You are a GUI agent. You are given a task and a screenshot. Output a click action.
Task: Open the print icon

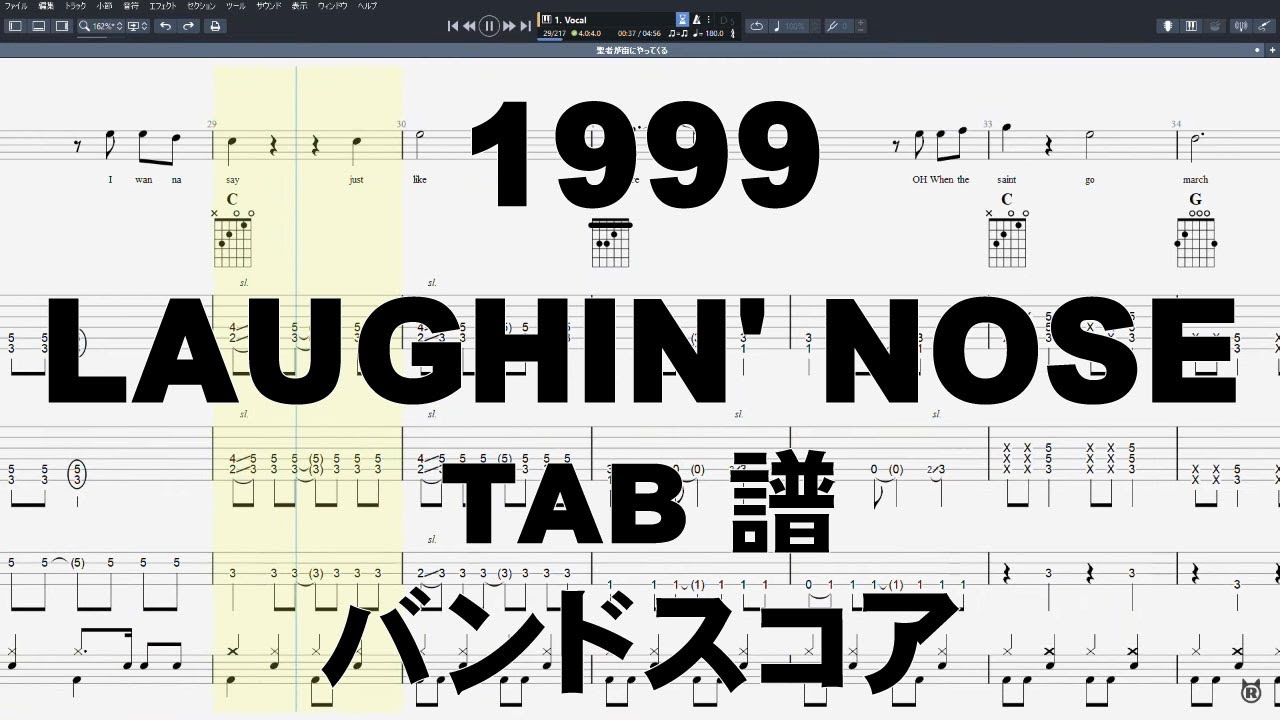(x=214, y=26)
